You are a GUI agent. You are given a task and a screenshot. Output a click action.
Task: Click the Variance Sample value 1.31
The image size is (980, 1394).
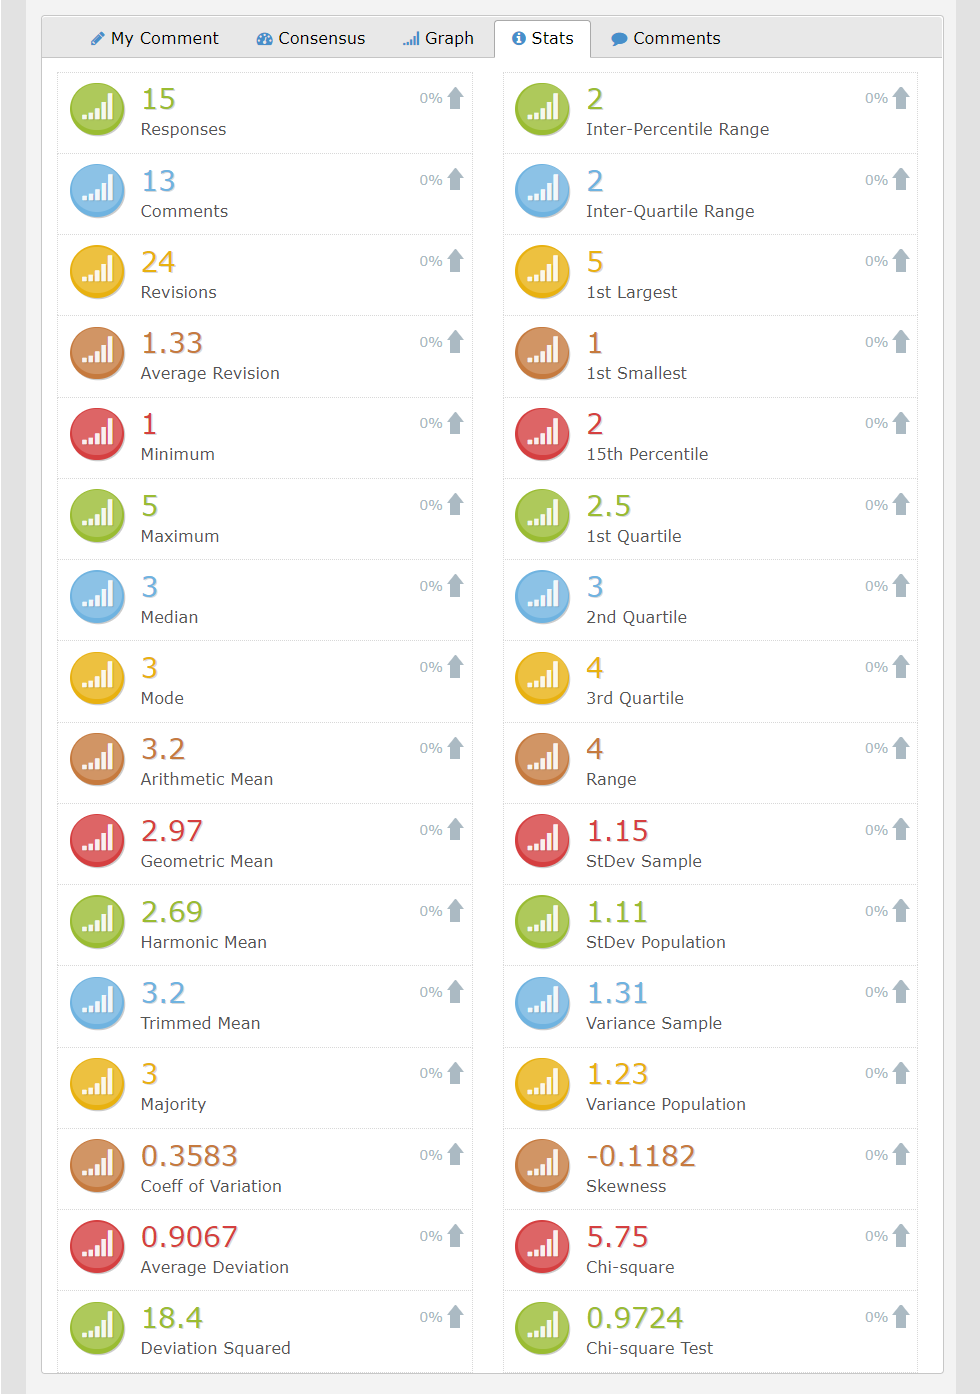[617, 993]
